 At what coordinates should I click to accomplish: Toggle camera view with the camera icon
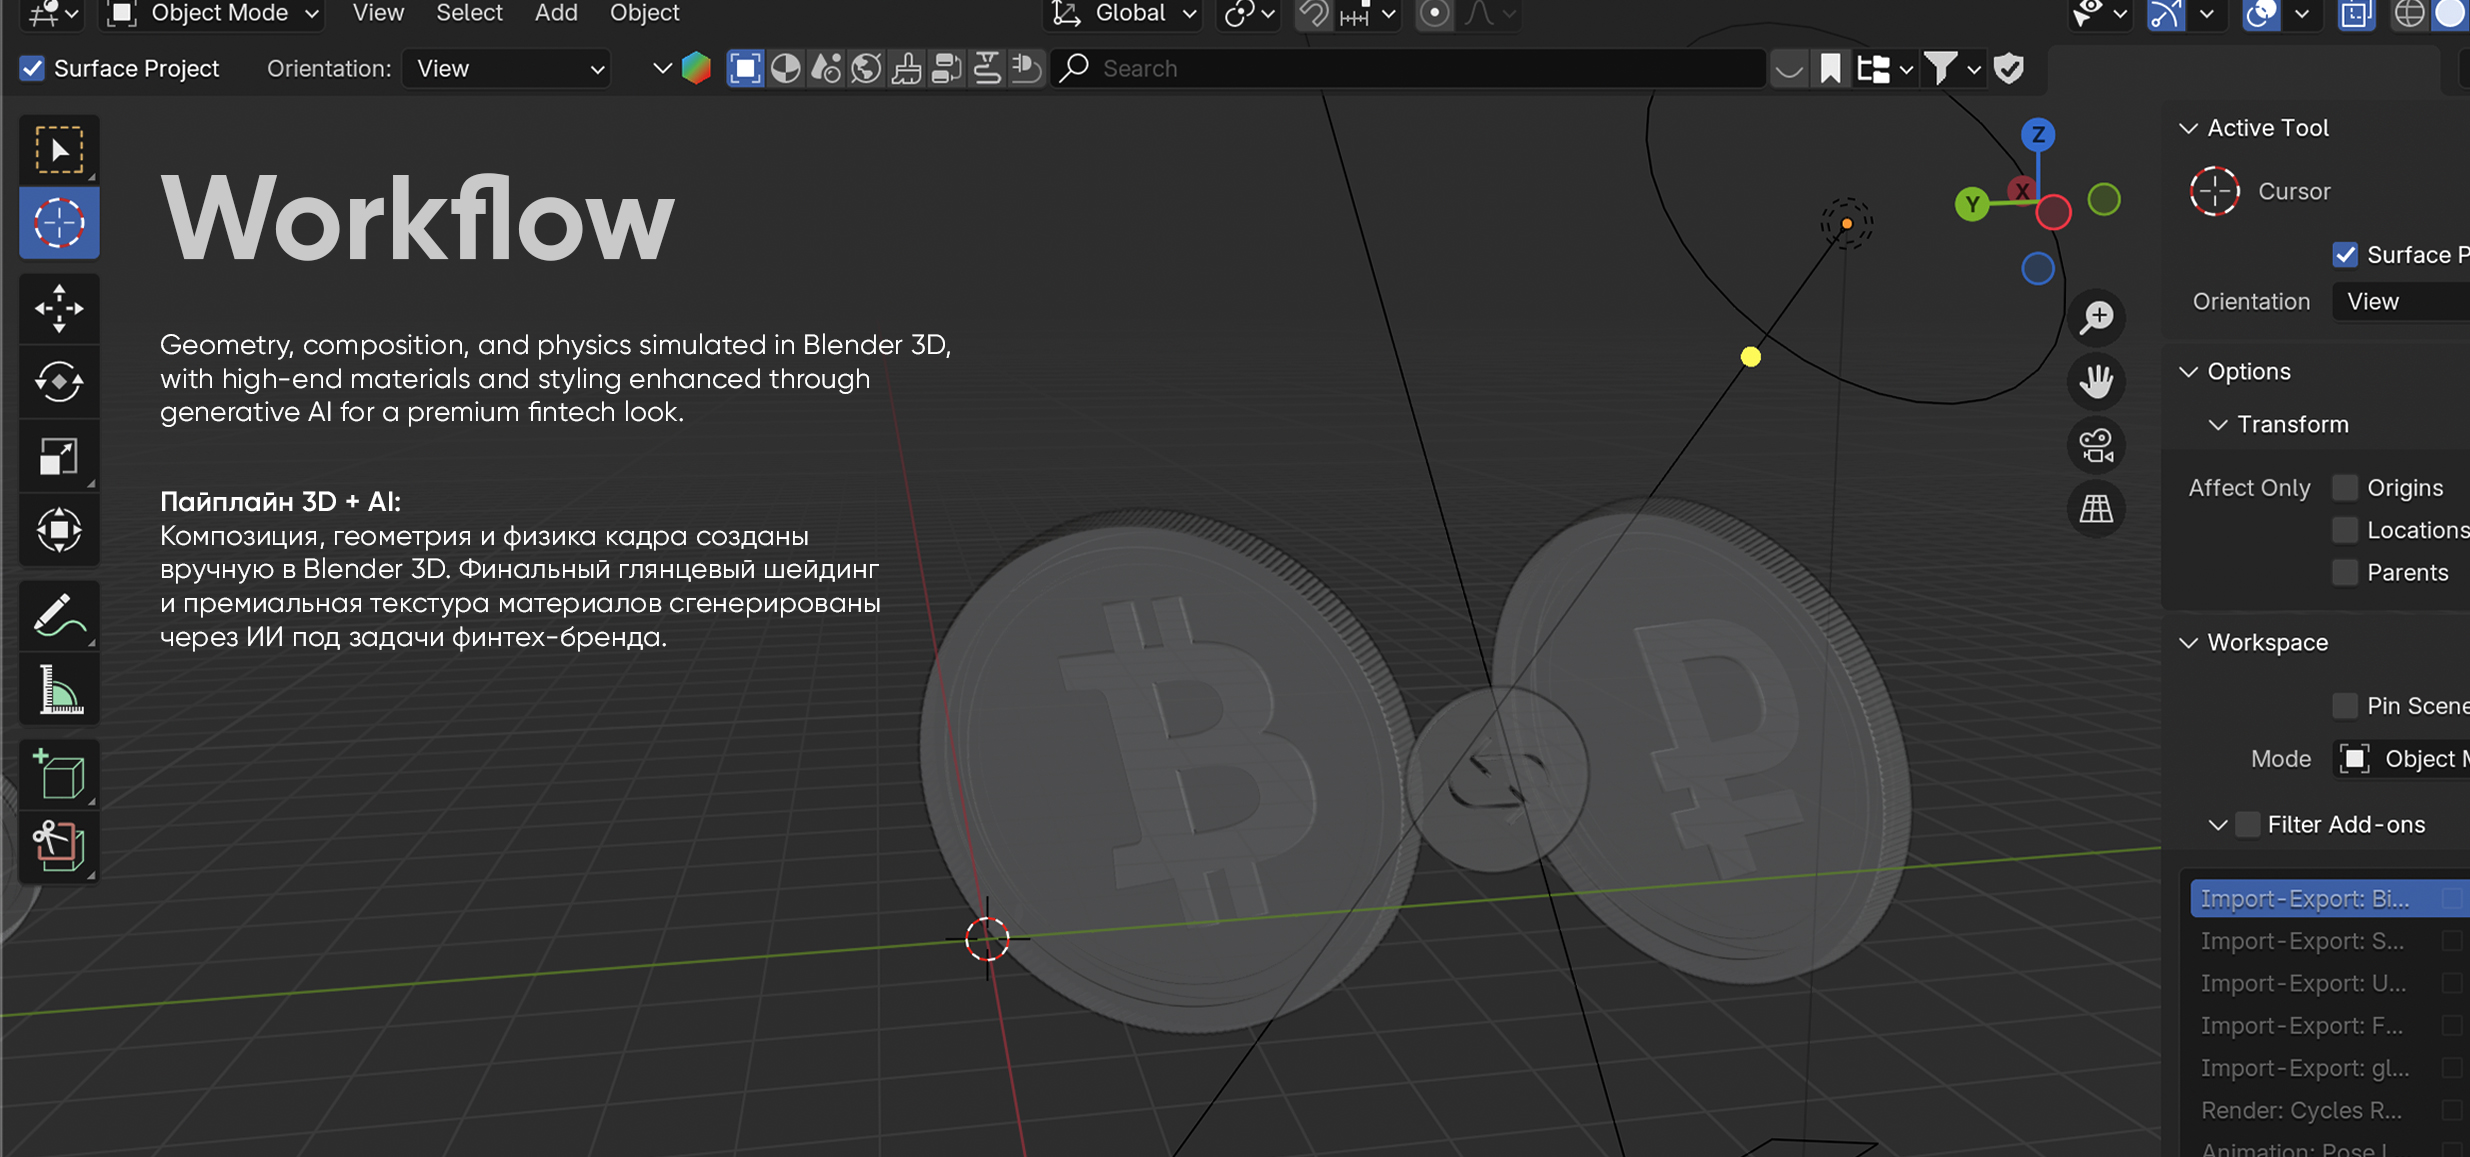[2096, 445]
